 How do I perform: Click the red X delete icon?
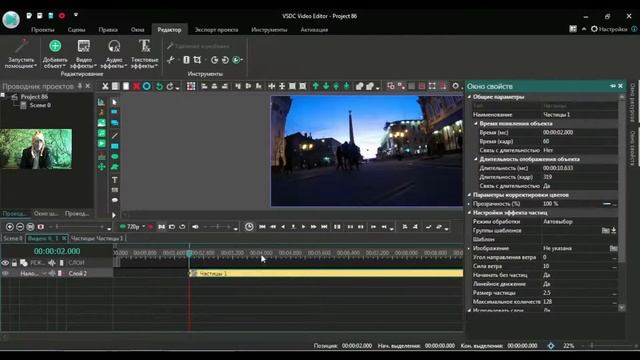tap(136, 86)
